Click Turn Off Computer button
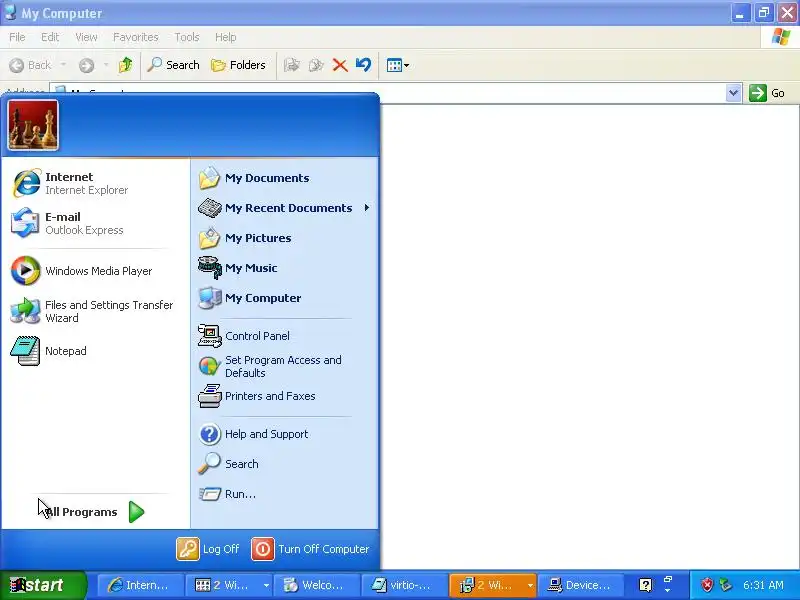This screenshot has height=600, width=800. click(x=310, y=549)
